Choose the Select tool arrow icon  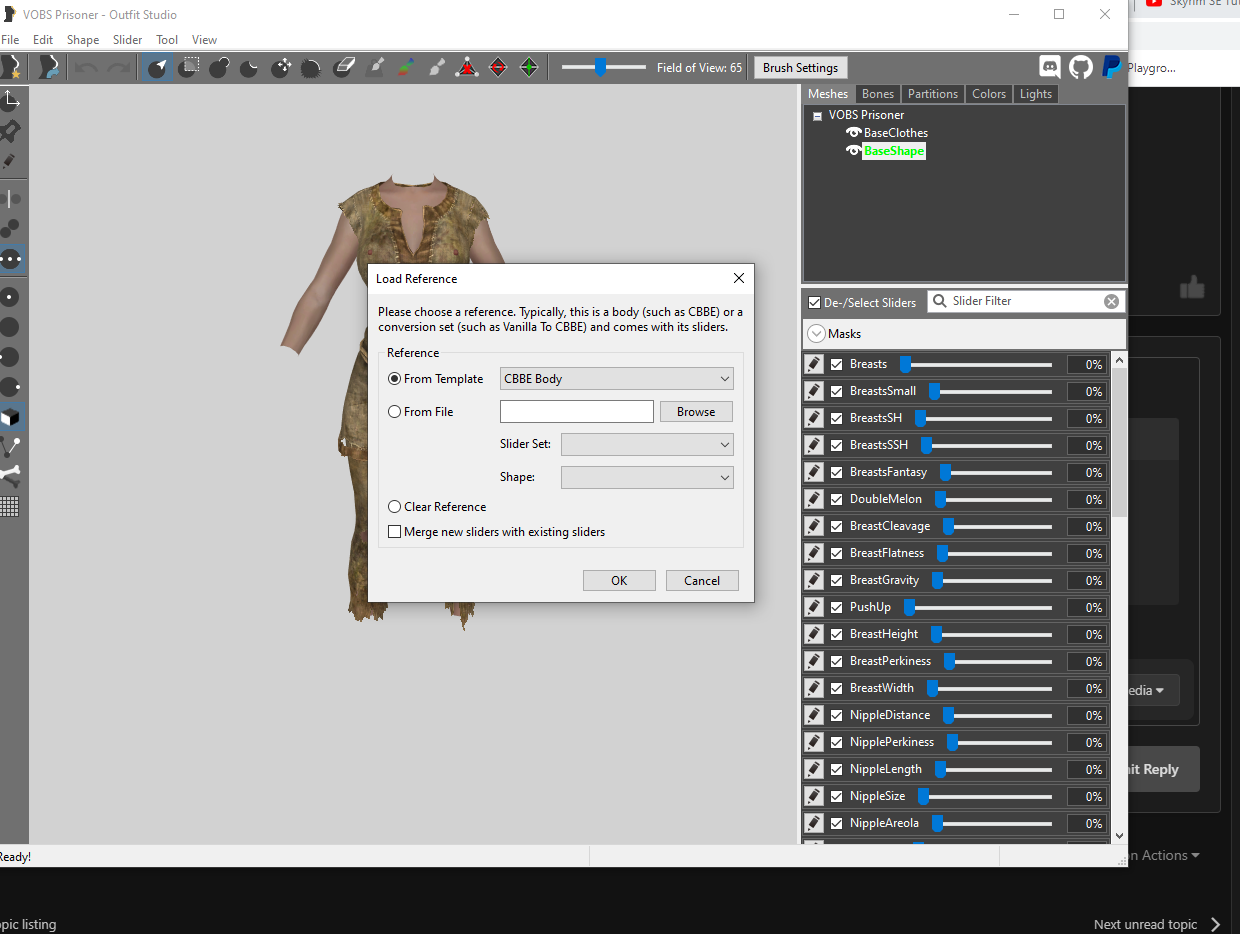(158, 67)
